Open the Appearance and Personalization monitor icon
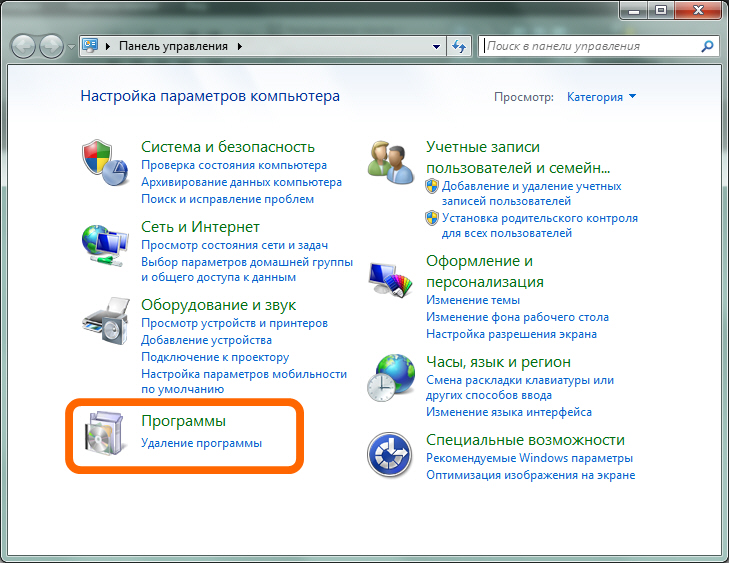 (x=391, y=280)
